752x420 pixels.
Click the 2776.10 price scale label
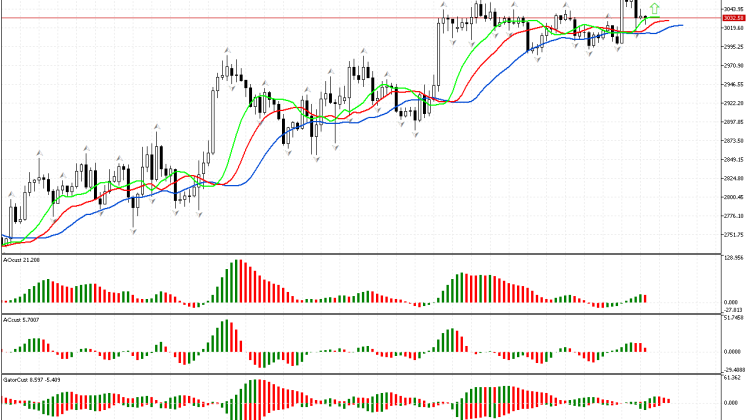point(733,215)
